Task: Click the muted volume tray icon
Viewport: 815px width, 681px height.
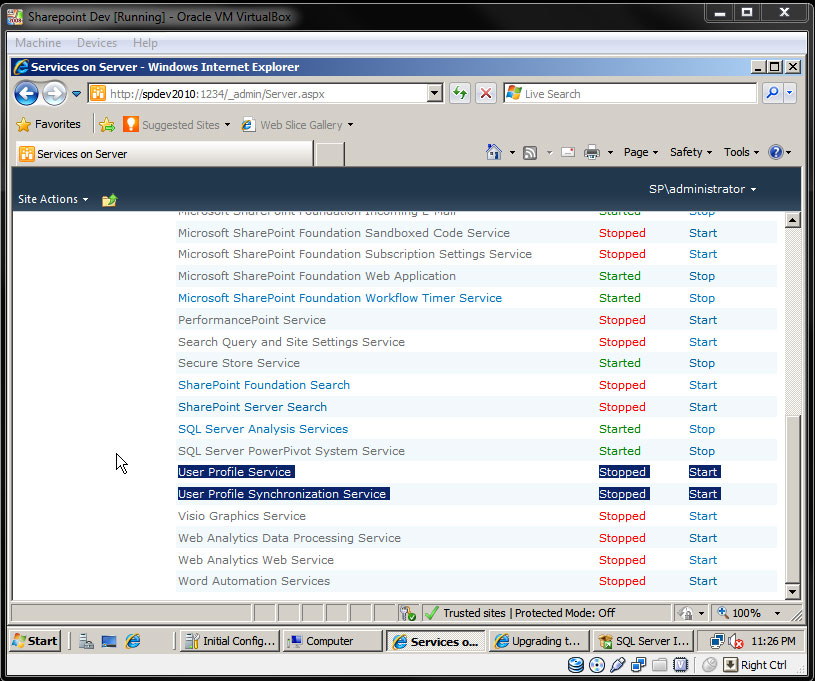Action: coord(735,641)
